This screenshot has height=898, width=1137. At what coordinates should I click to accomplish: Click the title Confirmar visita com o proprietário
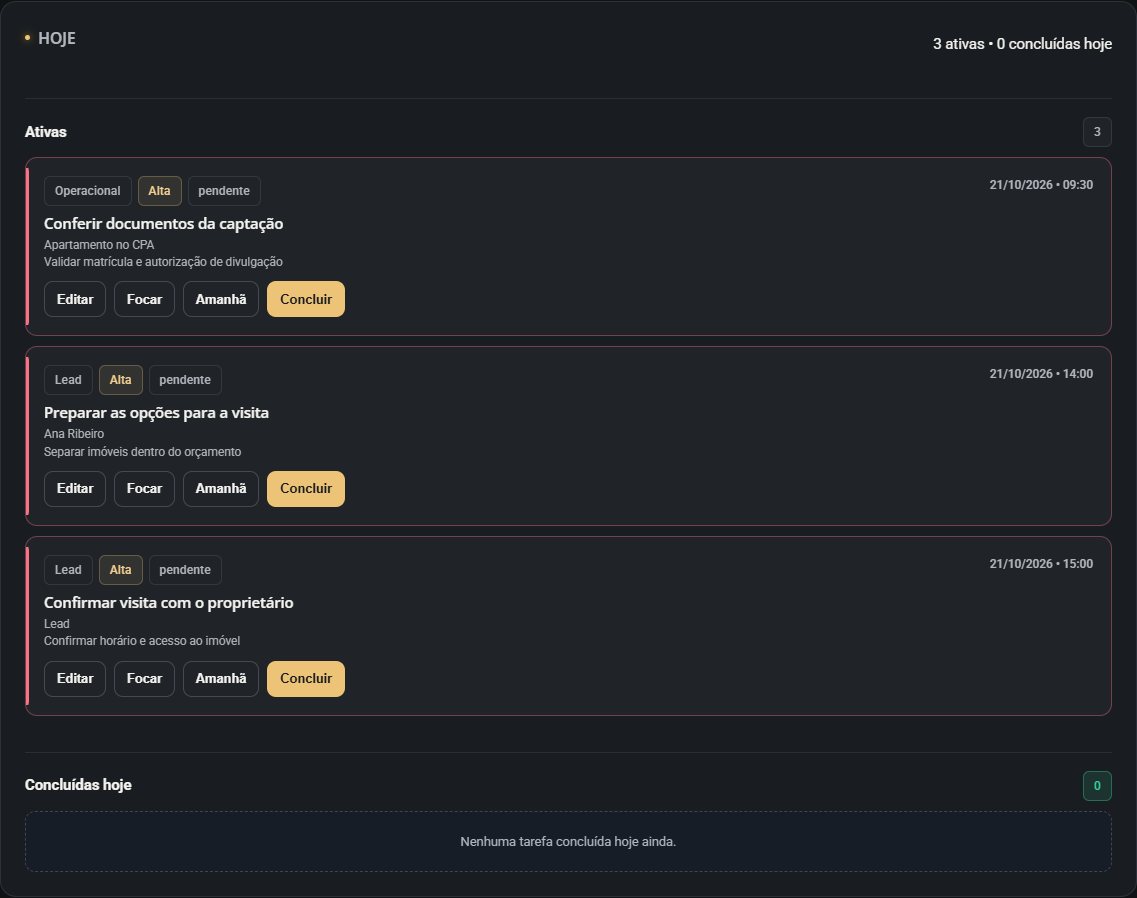click(x=168, y=603)
